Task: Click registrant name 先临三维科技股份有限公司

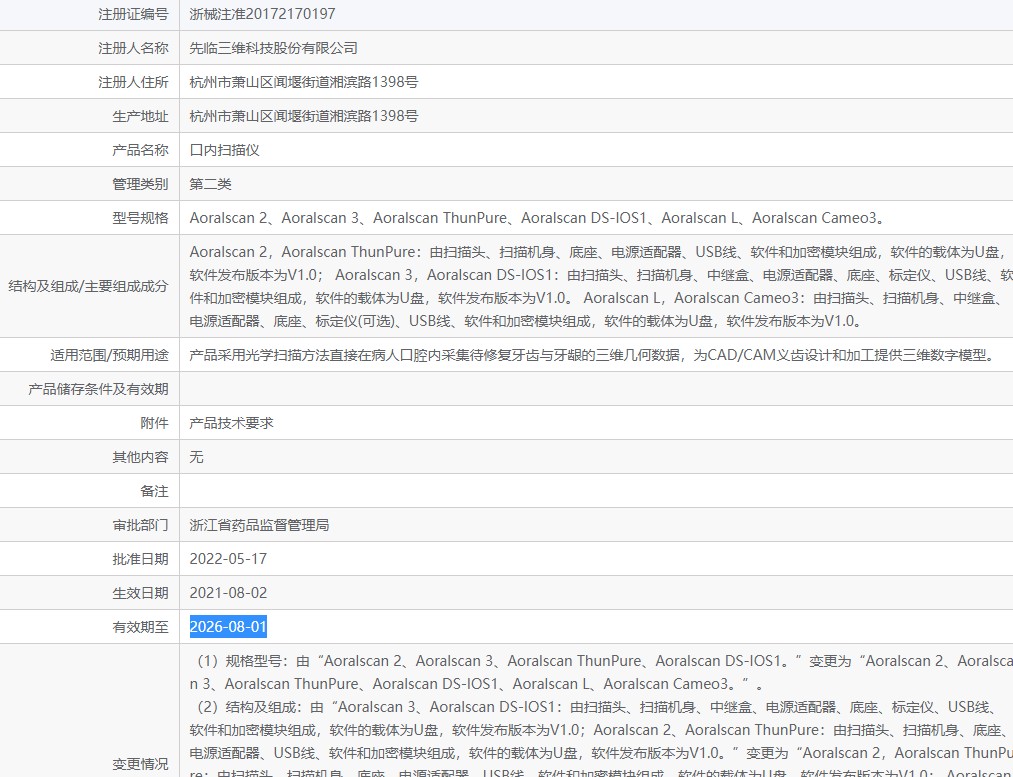Action: click(x=273, y=48)
